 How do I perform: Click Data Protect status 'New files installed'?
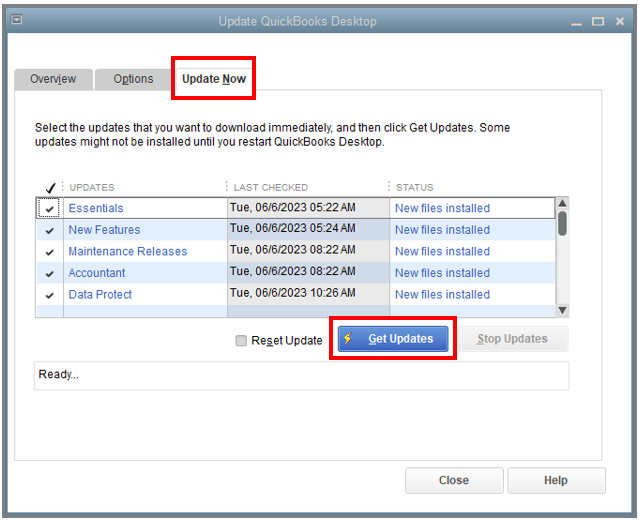[443, 295]
